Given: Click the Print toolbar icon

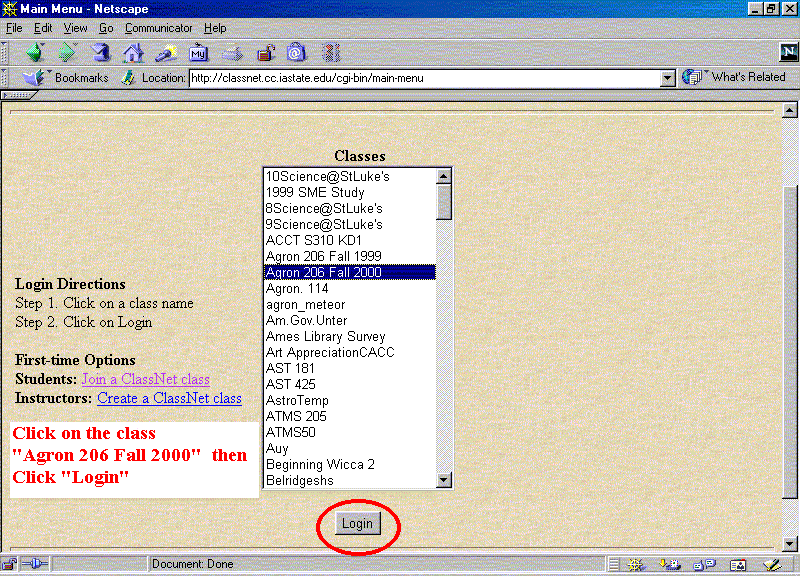Looking at the screenshot, I should (x=232, y=52).
